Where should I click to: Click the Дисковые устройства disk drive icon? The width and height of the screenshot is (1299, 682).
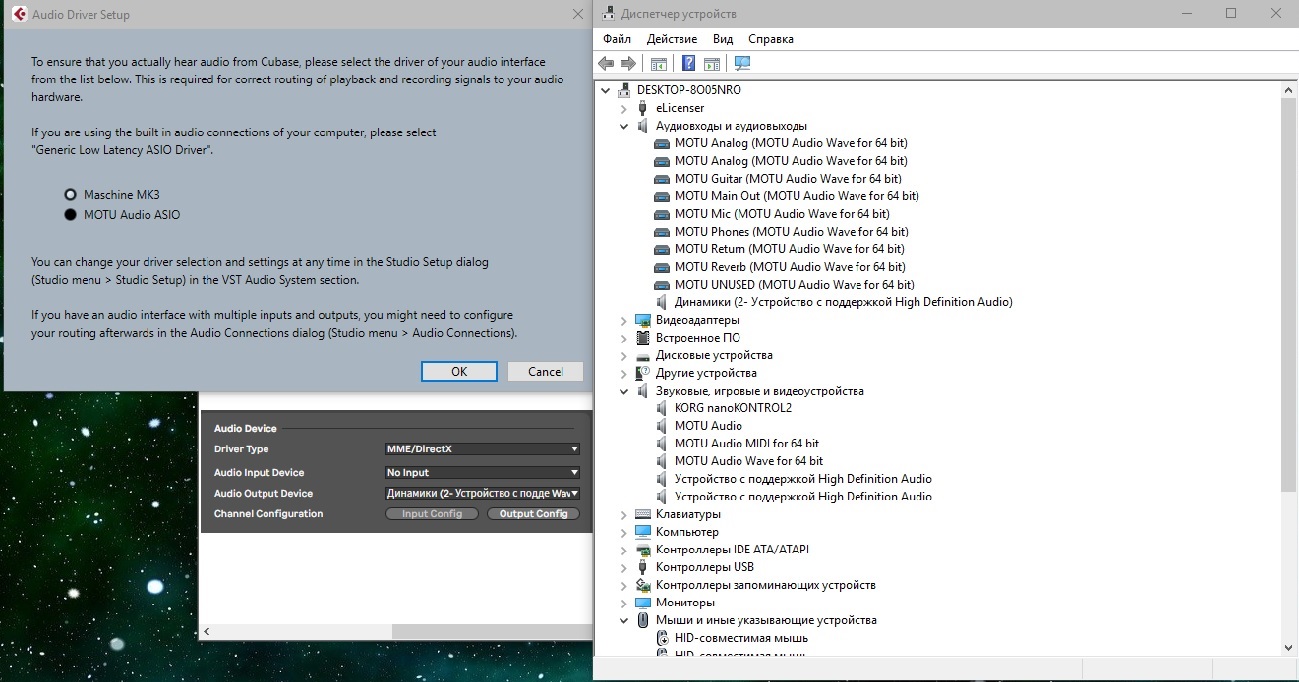[x=643, y=355]
